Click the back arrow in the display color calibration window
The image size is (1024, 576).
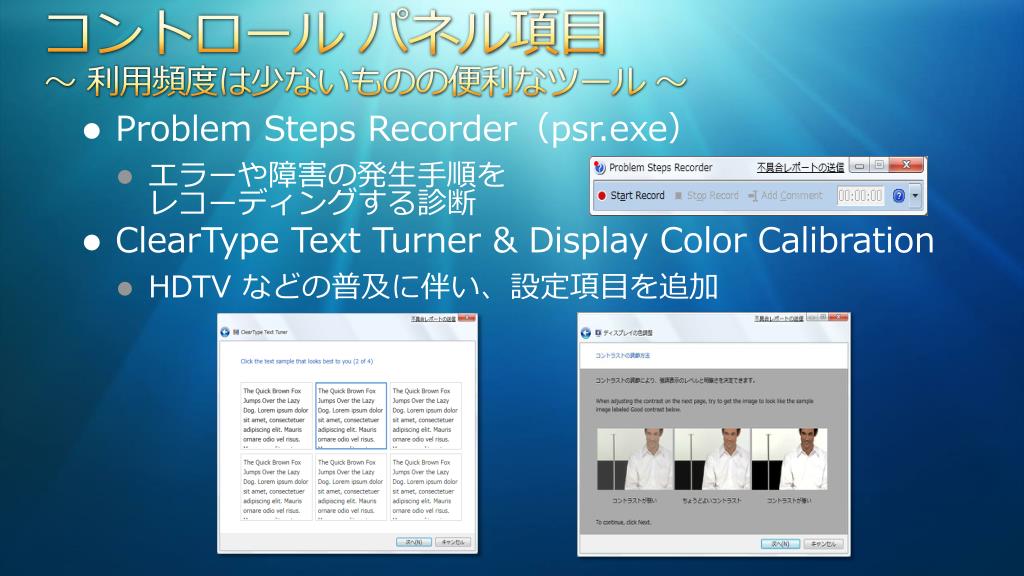[x=586, y=332]
